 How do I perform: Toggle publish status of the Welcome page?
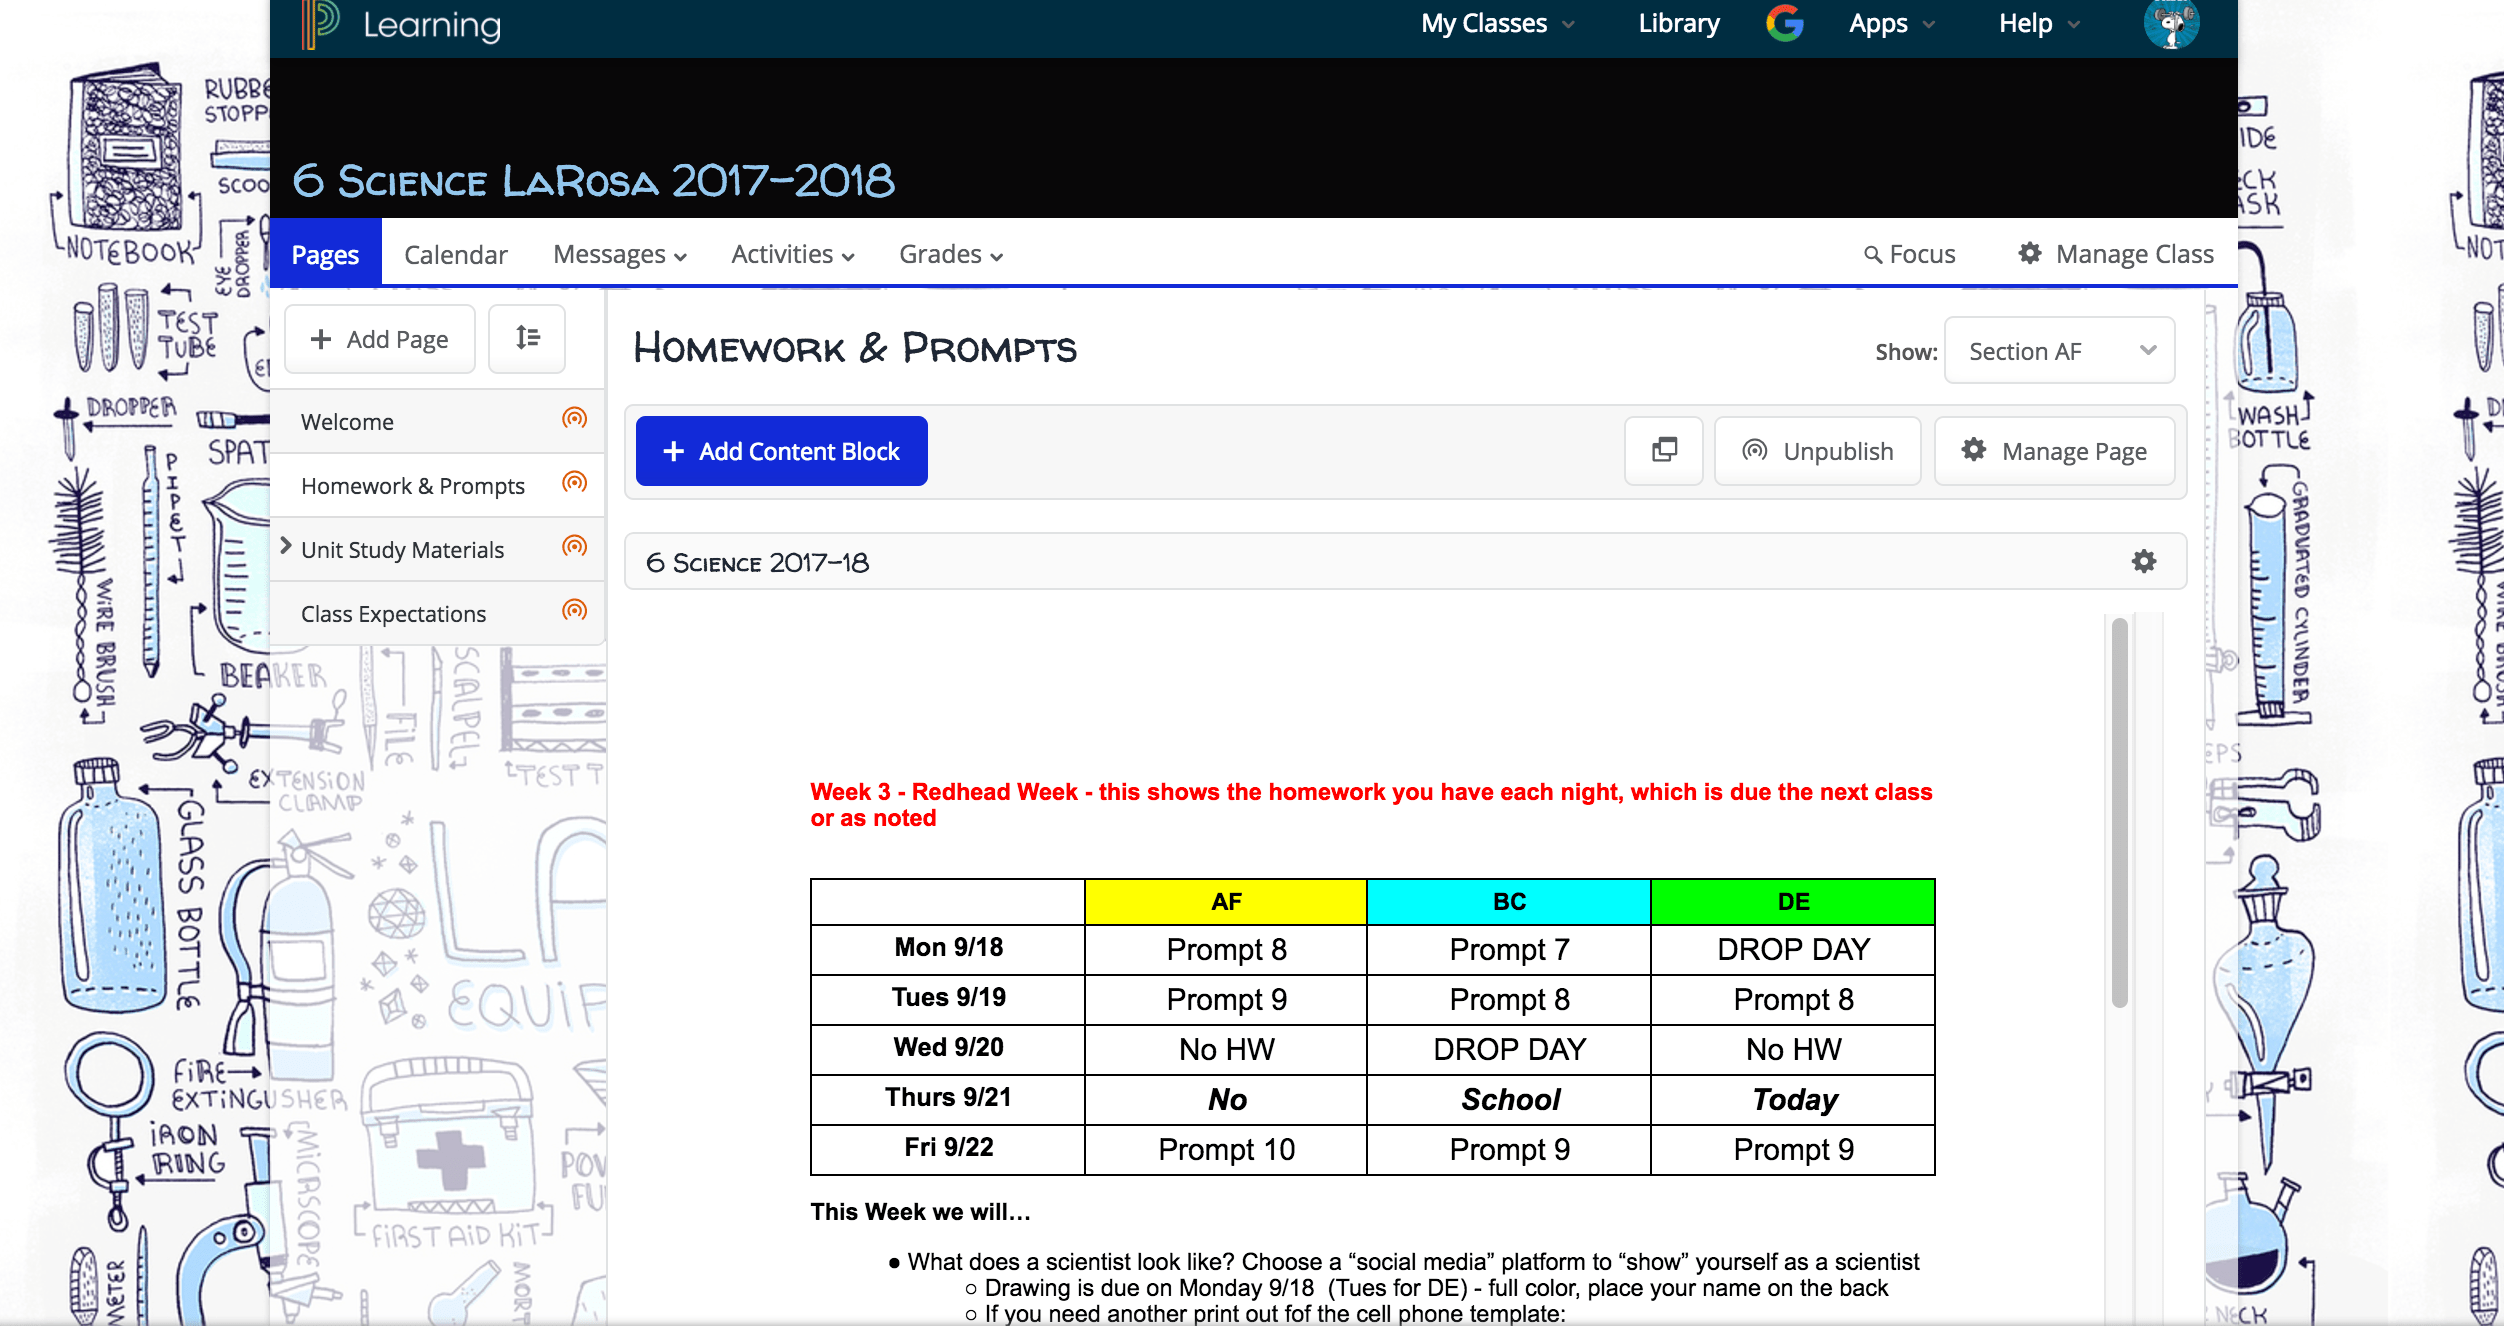click(x=574, y=419)
